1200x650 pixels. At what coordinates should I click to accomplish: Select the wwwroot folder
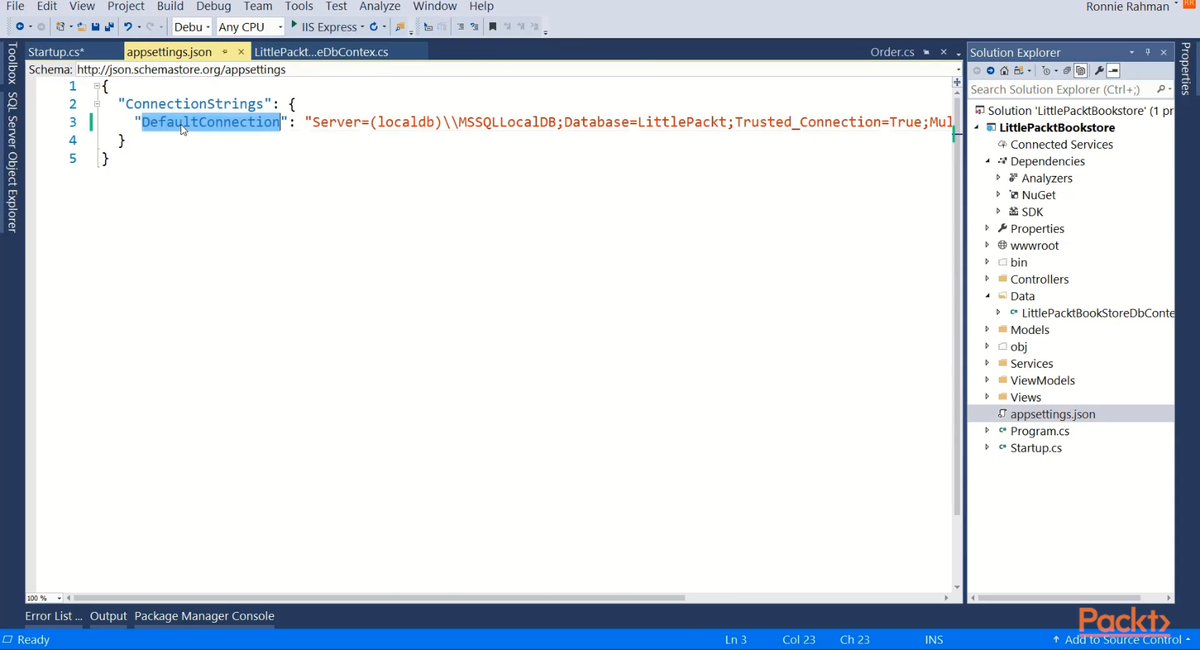point(1034,245)
